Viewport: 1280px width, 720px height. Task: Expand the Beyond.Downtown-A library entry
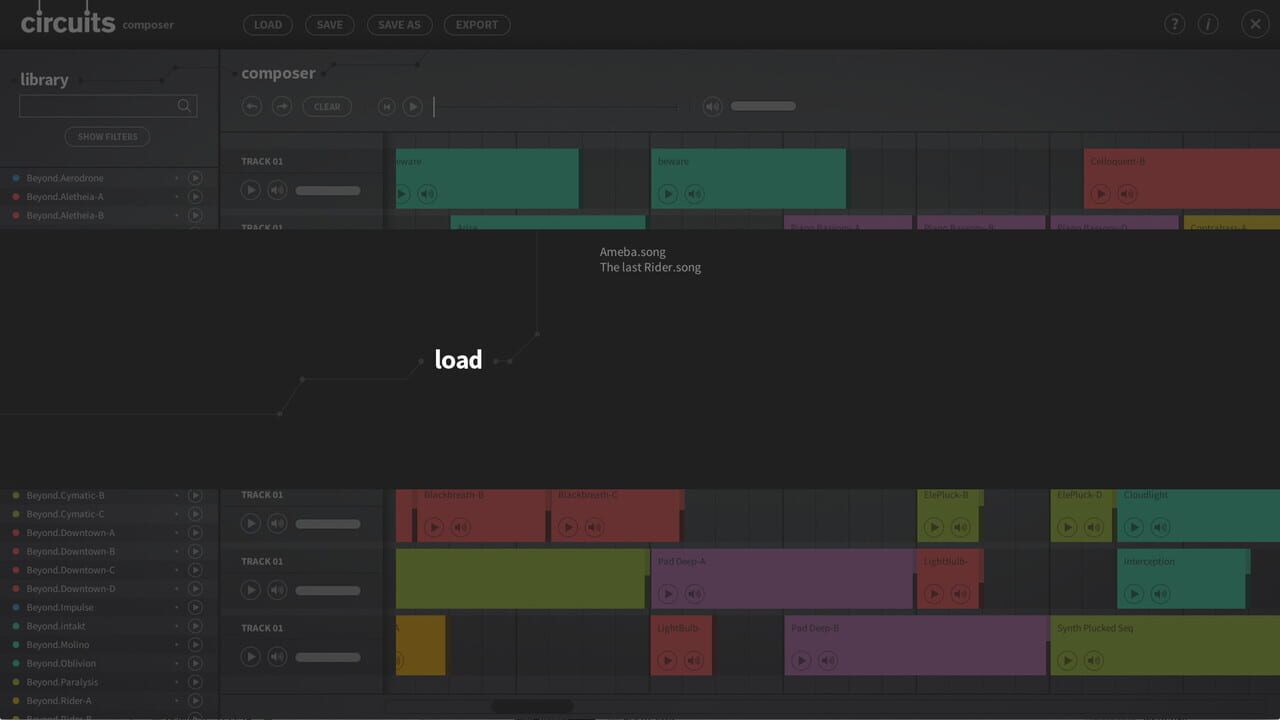click(x=176, y=532)
